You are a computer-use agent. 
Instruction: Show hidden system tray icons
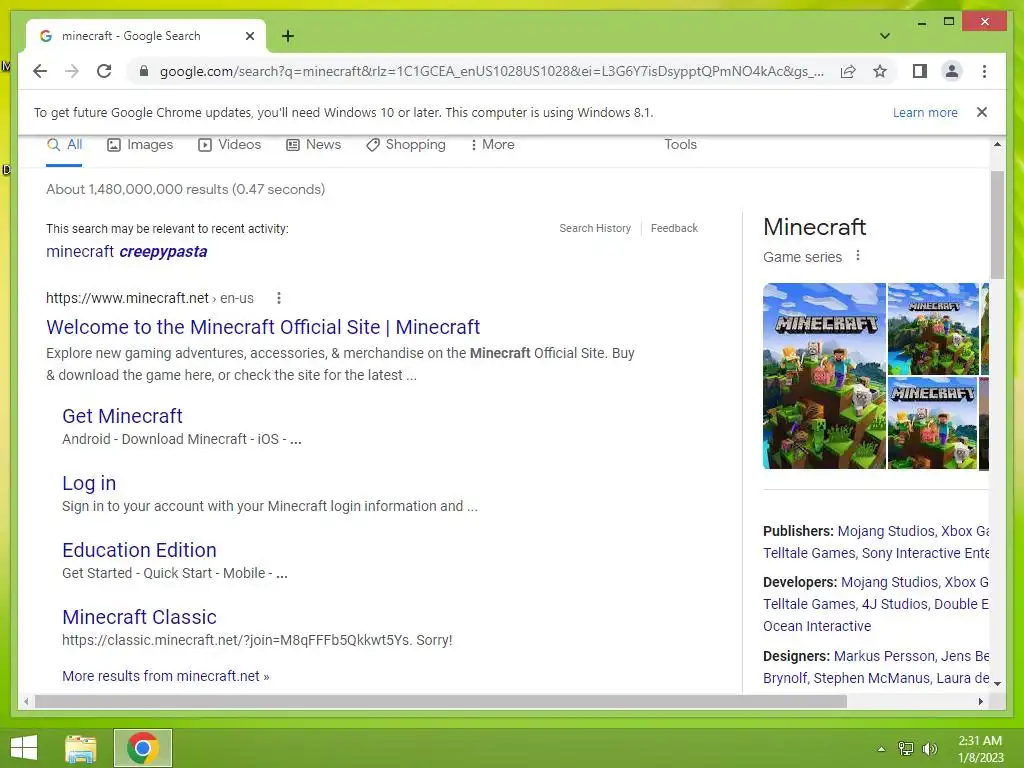coord(881,749)
